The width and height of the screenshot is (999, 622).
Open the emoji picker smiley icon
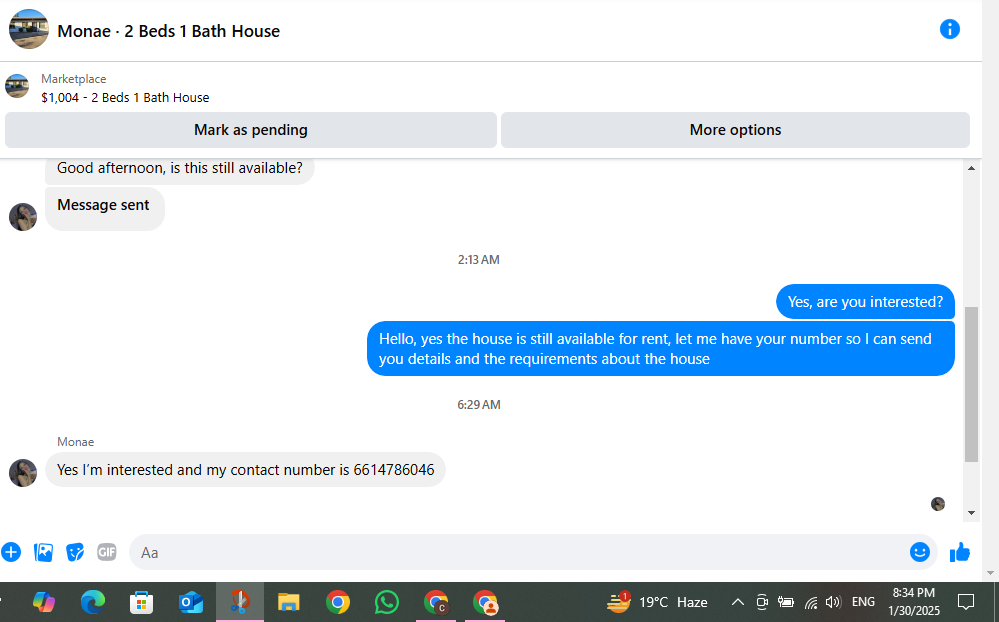click(x=919, y=552)
